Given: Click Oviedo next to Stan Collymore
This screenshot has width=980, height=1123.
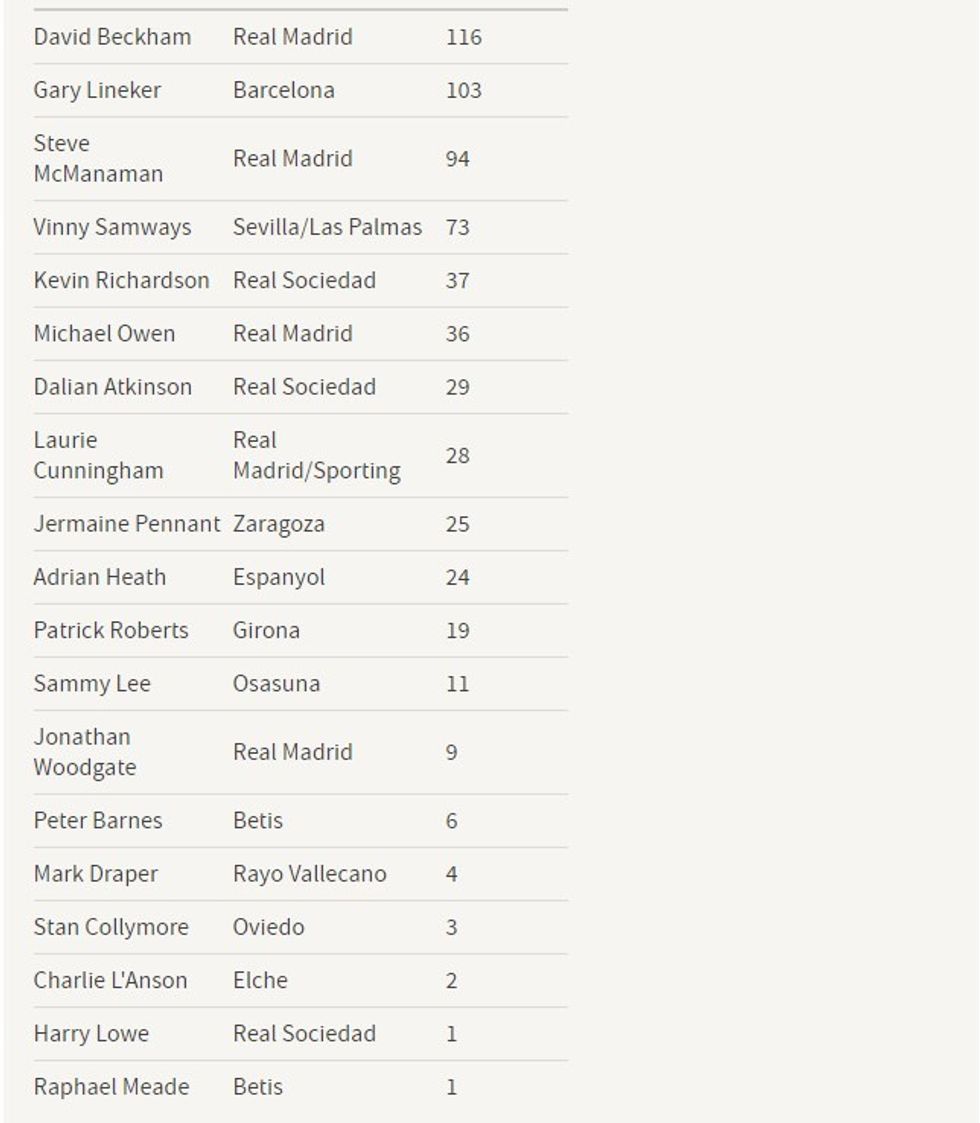Looking at the screenshot, I should [x=268, y=928].
